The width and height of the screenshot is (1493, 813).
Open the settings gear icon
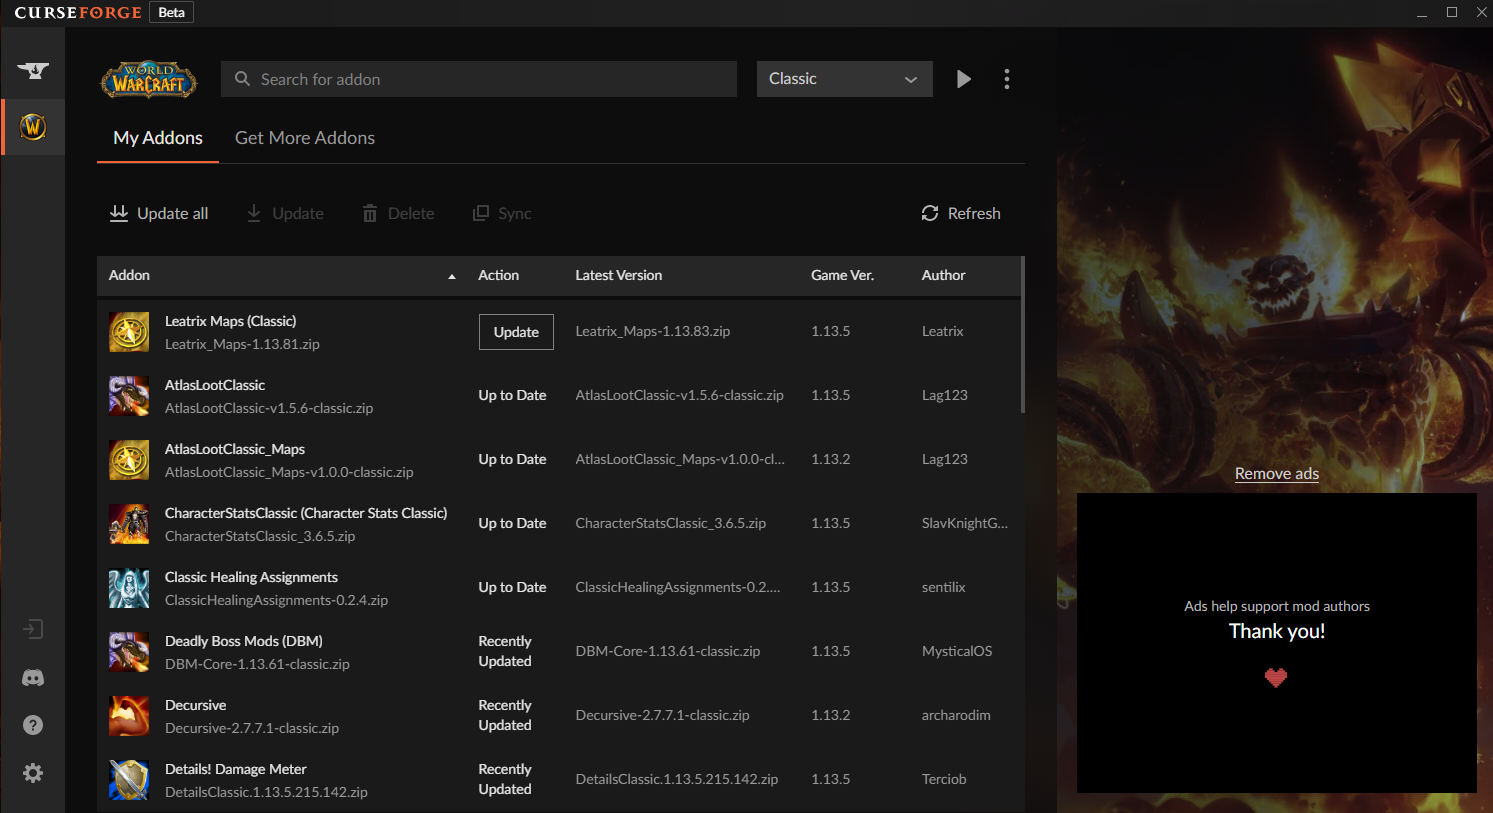pos(33,773)
